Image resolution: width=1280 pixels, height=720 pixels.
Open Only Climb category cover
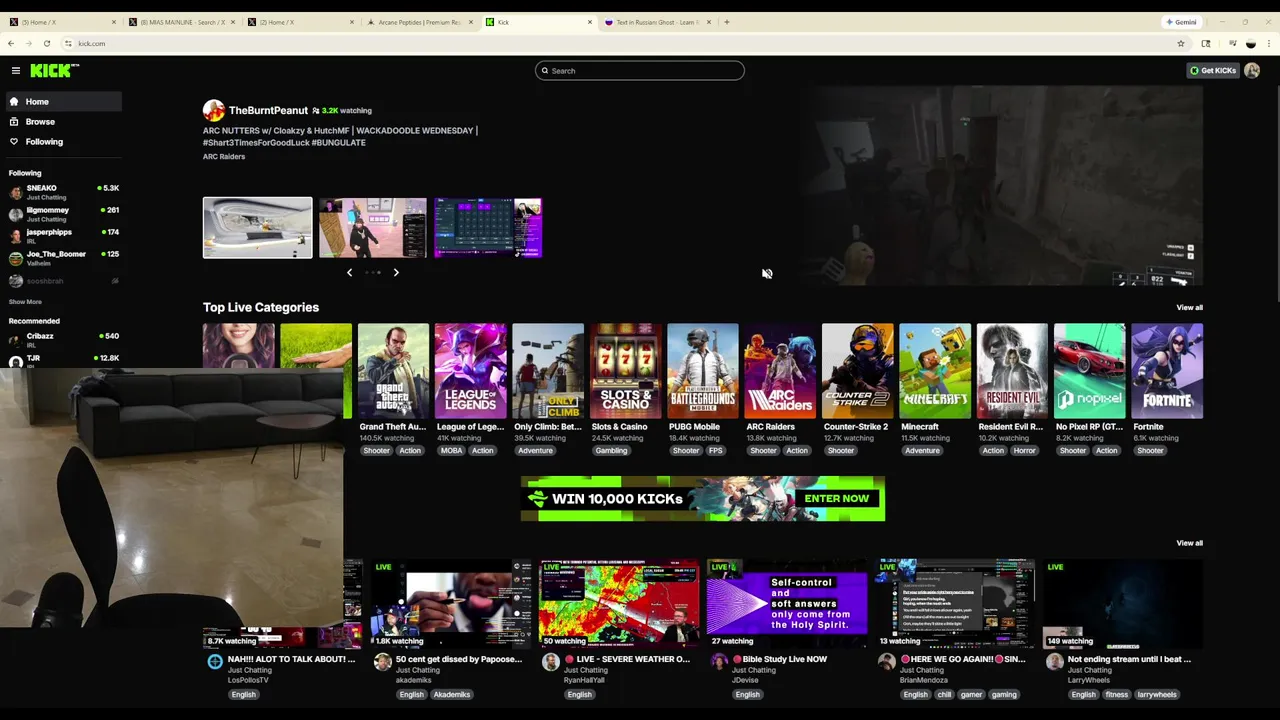coord(548,370)
